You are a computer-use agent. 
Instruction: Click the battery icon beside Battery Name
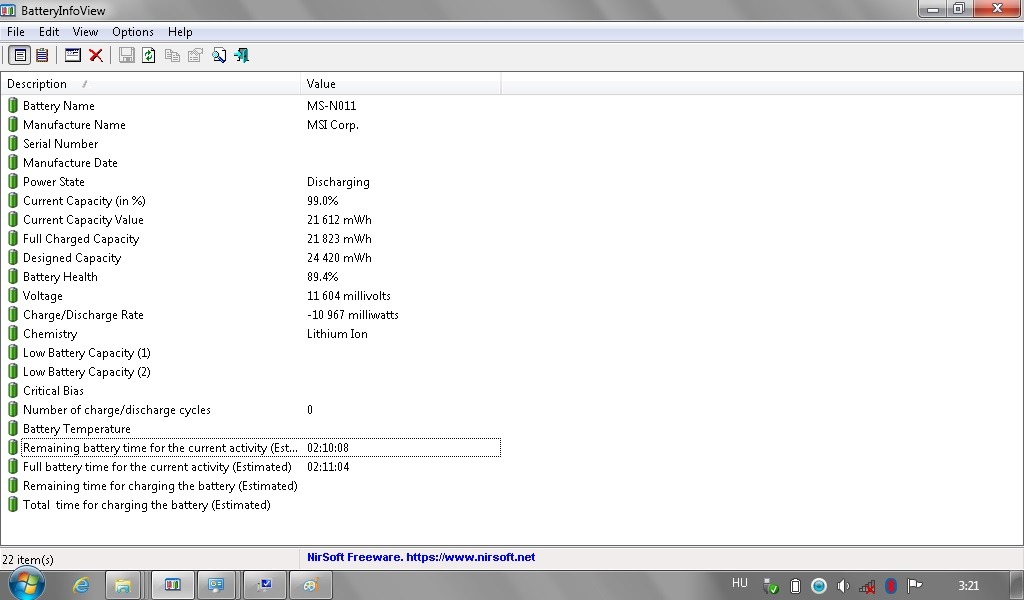click(12, 105)
